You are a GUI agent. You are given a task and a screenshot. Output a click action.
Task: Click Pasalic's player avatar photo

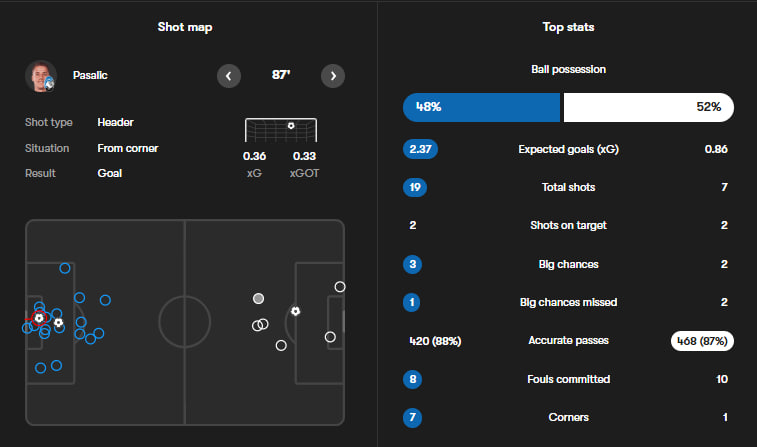pyautogui.click(x=42, y=76)
